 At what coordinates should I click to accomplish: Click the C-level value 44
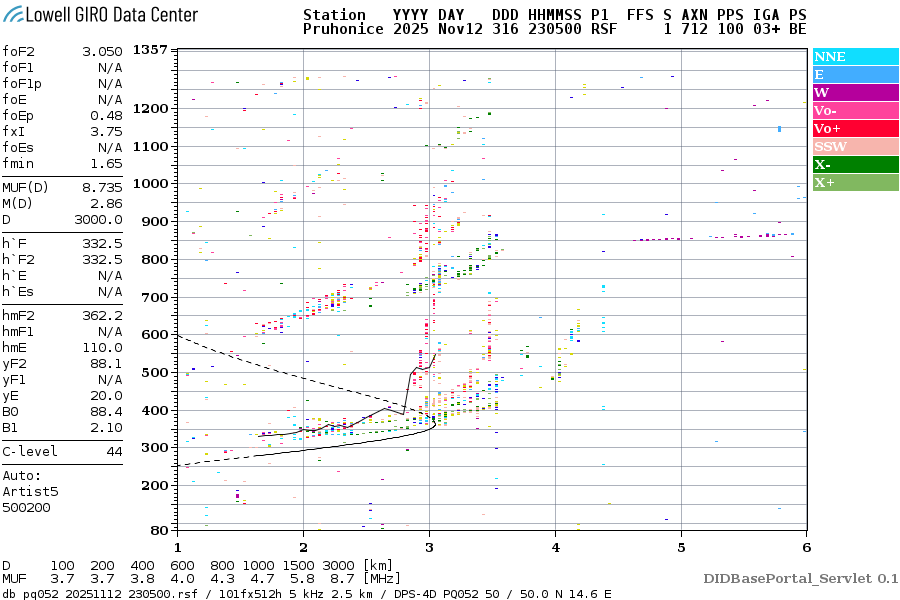(x=110, y=451)
